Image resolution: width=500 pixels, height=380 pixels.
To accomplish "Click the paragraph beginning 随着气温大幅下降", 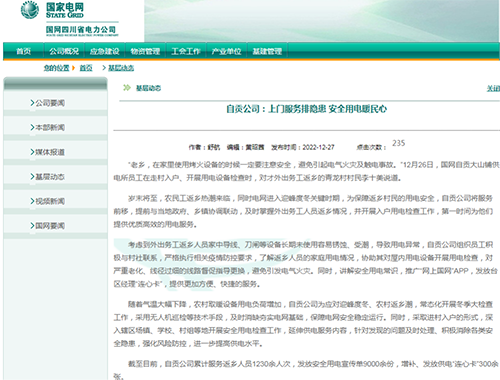I will pyautogui.click(x=303, y=324).
